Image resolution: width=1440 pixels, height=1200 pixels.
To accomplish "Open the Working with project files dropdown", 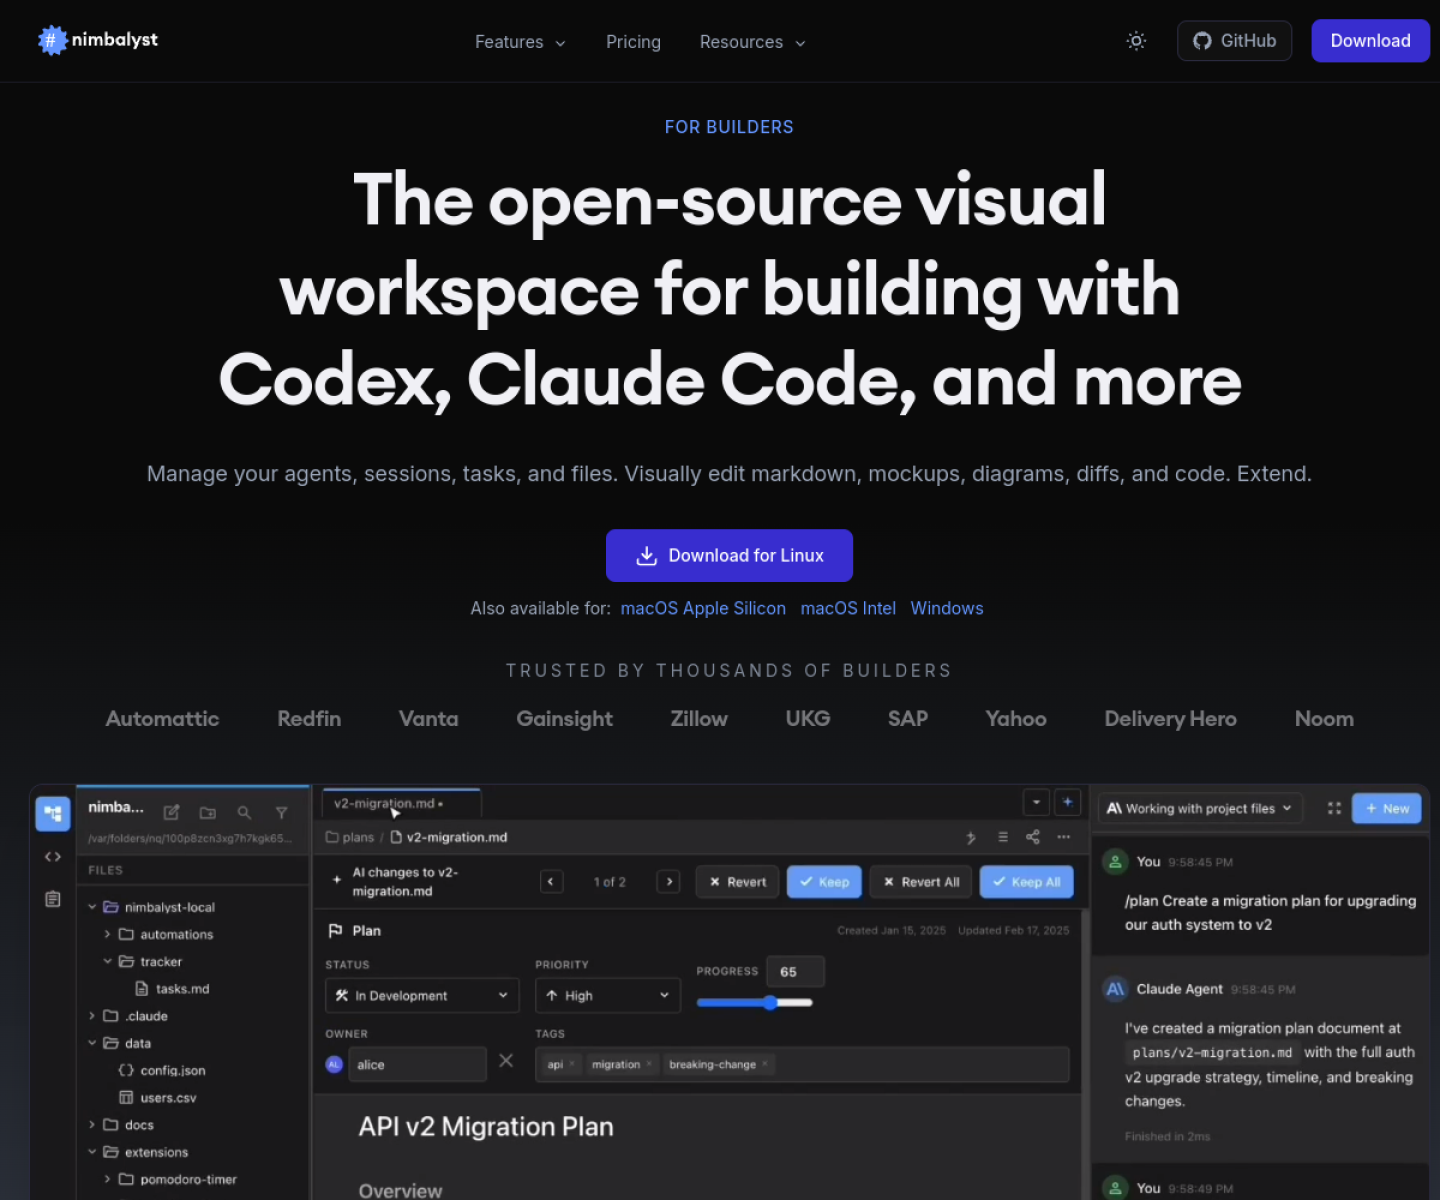I will coord(1200,809).
